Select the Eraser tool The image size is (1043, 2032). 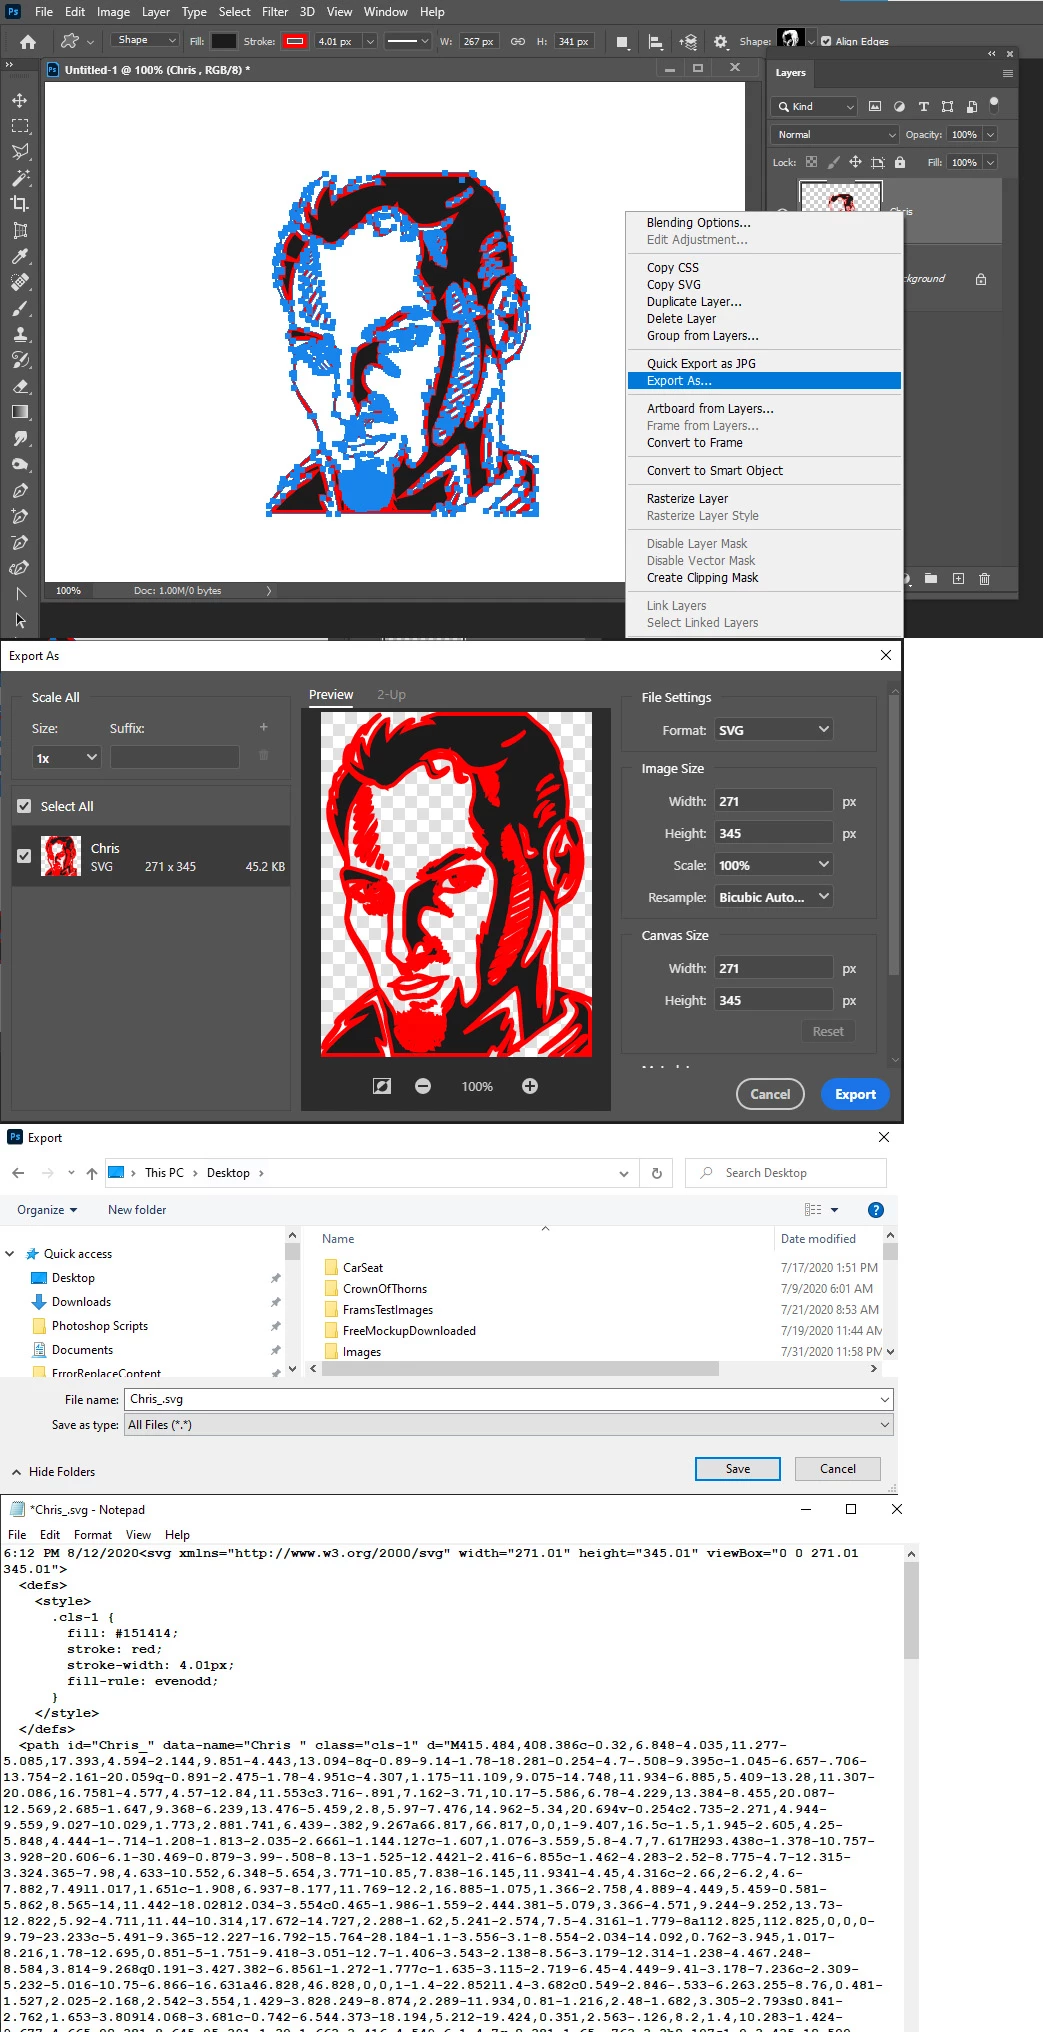pos(20,386)
